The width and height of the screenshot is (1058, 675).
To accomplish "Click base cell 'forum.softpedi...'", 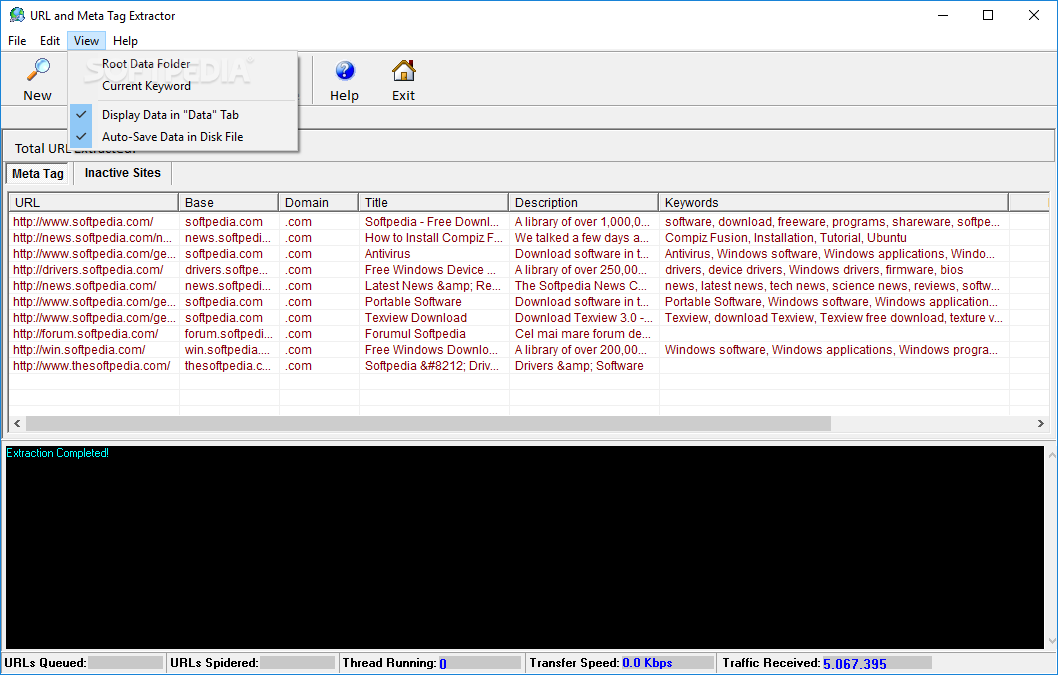I will [x=229, y=333].
